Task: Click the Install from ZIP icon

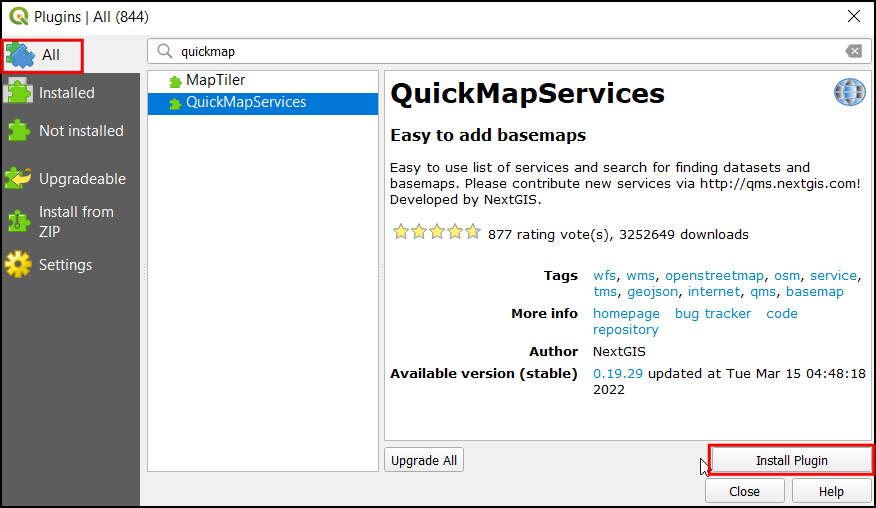Action: [18, 221]
